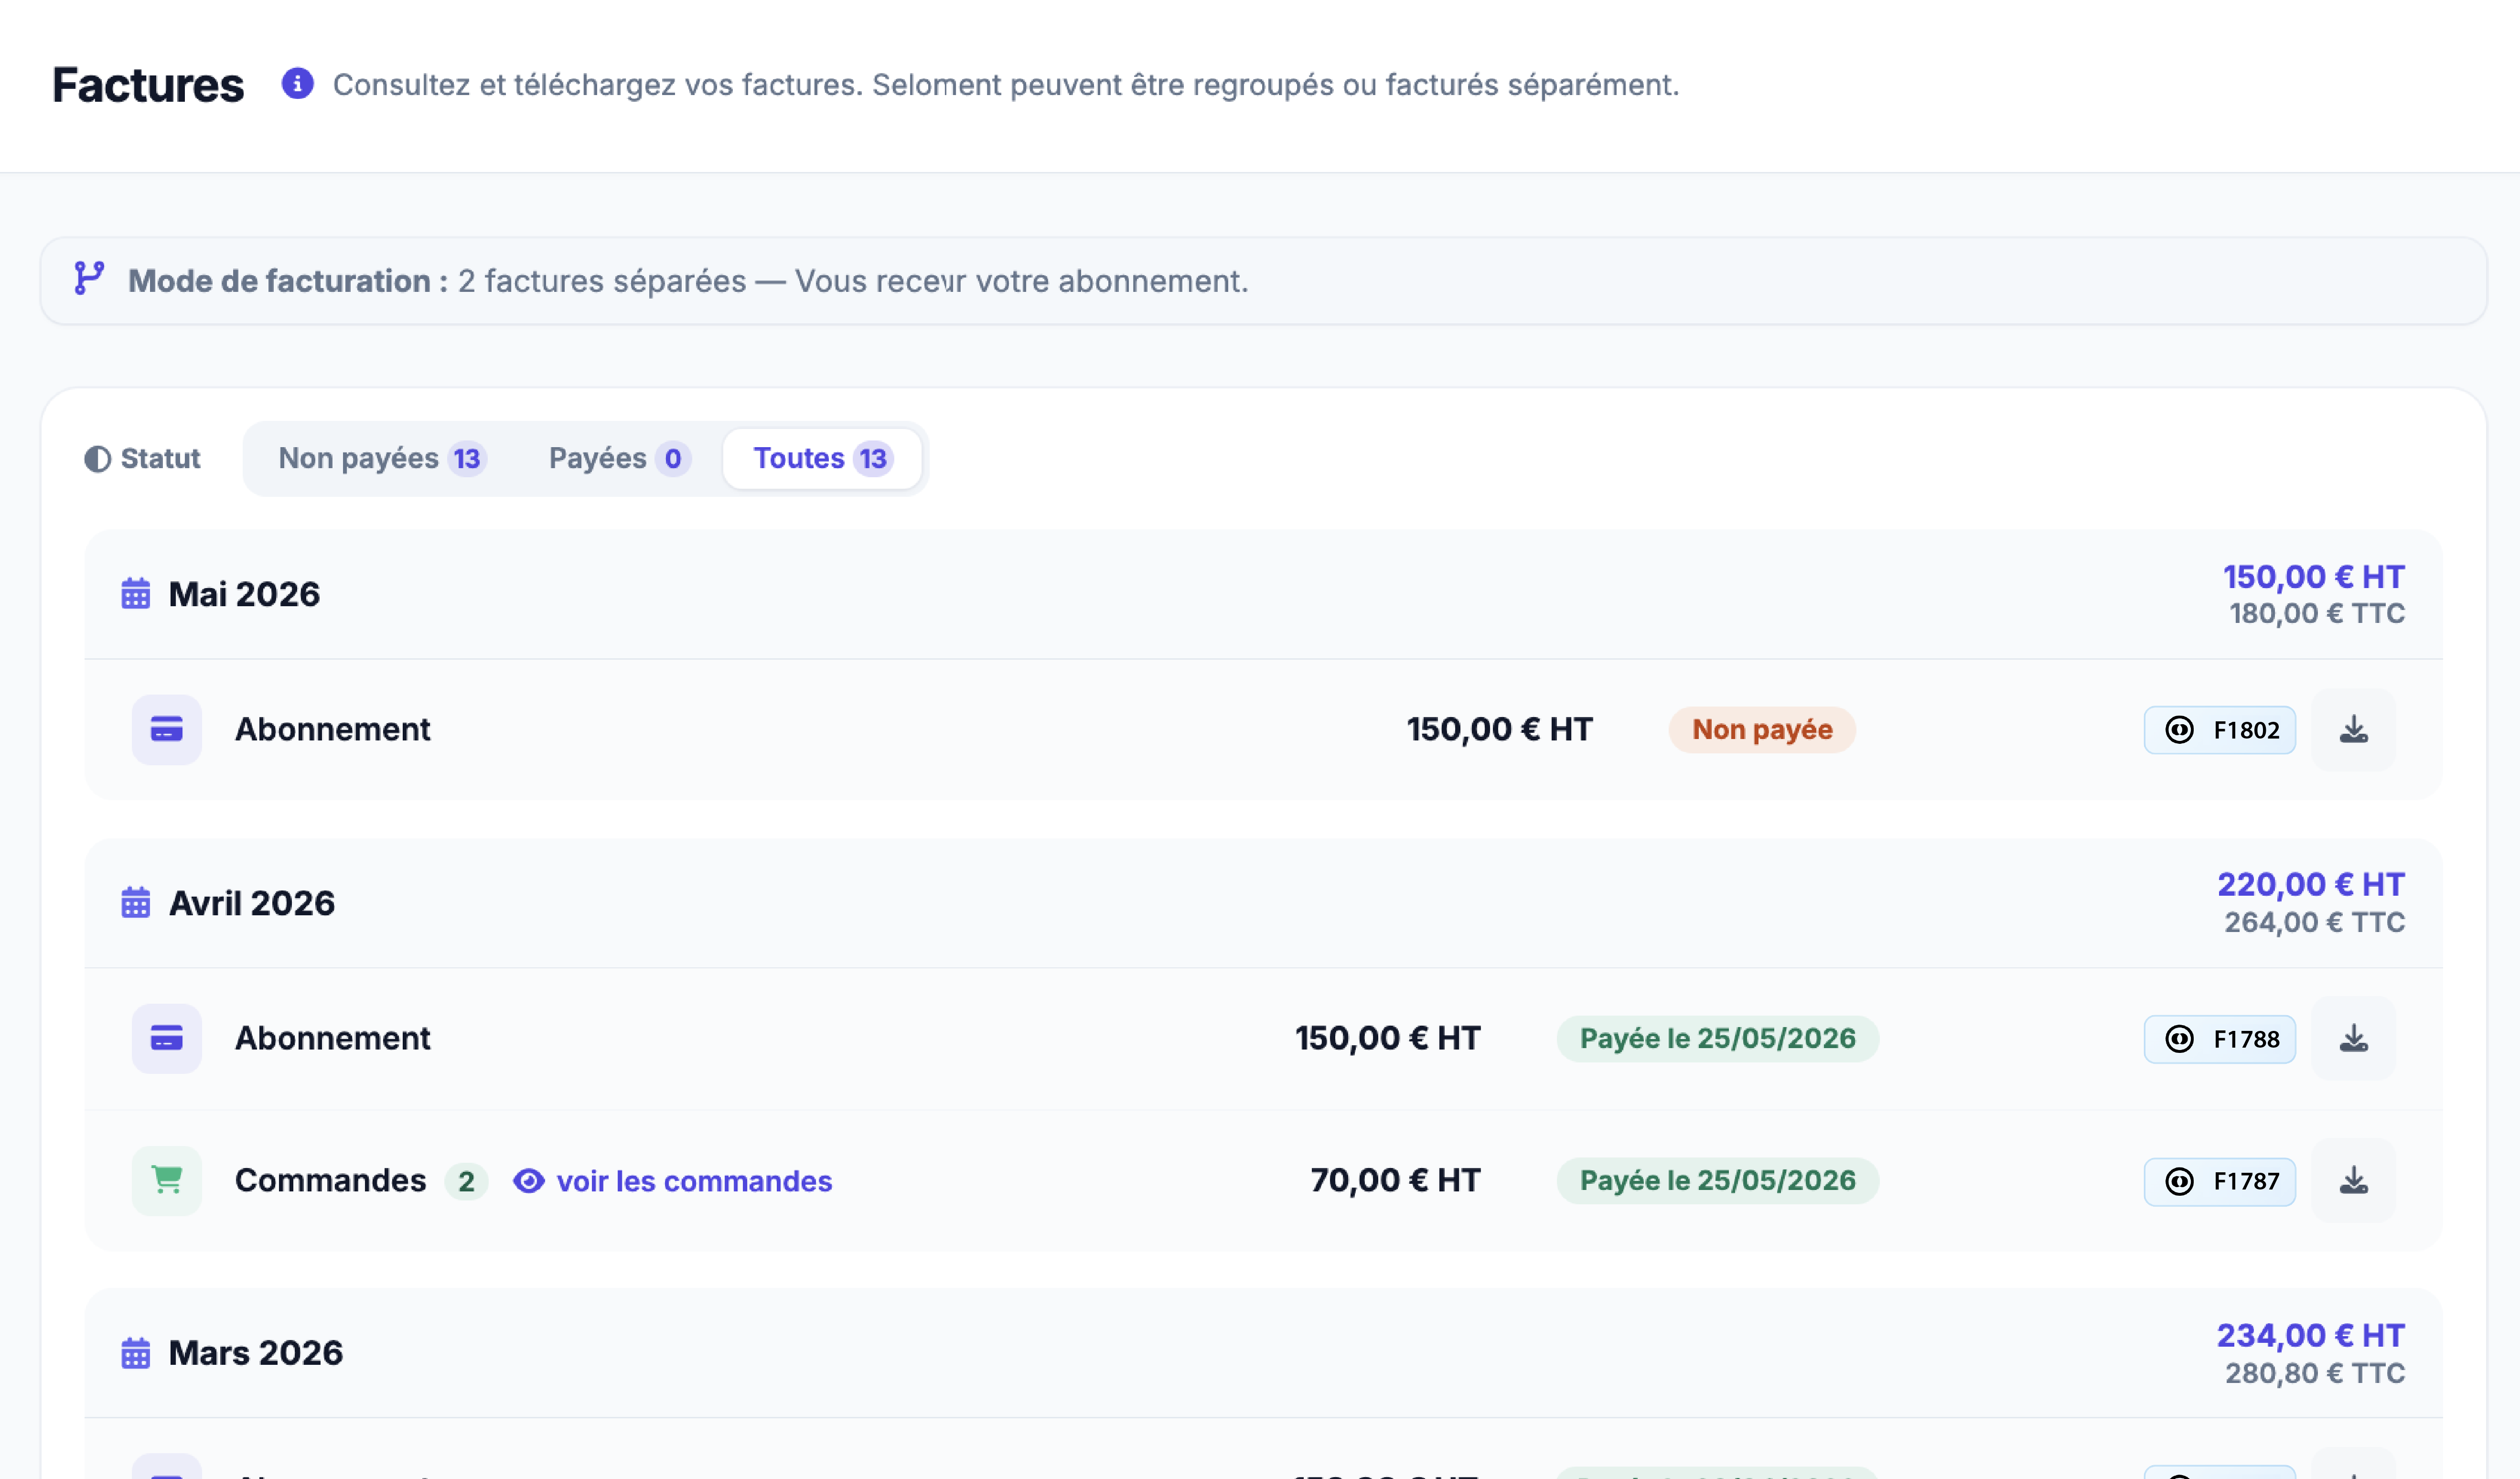The height and width of the screenshot is (1479, 2520).
Task: Click the 264,00 € TTC total
Action: [x=2315, y=922]
